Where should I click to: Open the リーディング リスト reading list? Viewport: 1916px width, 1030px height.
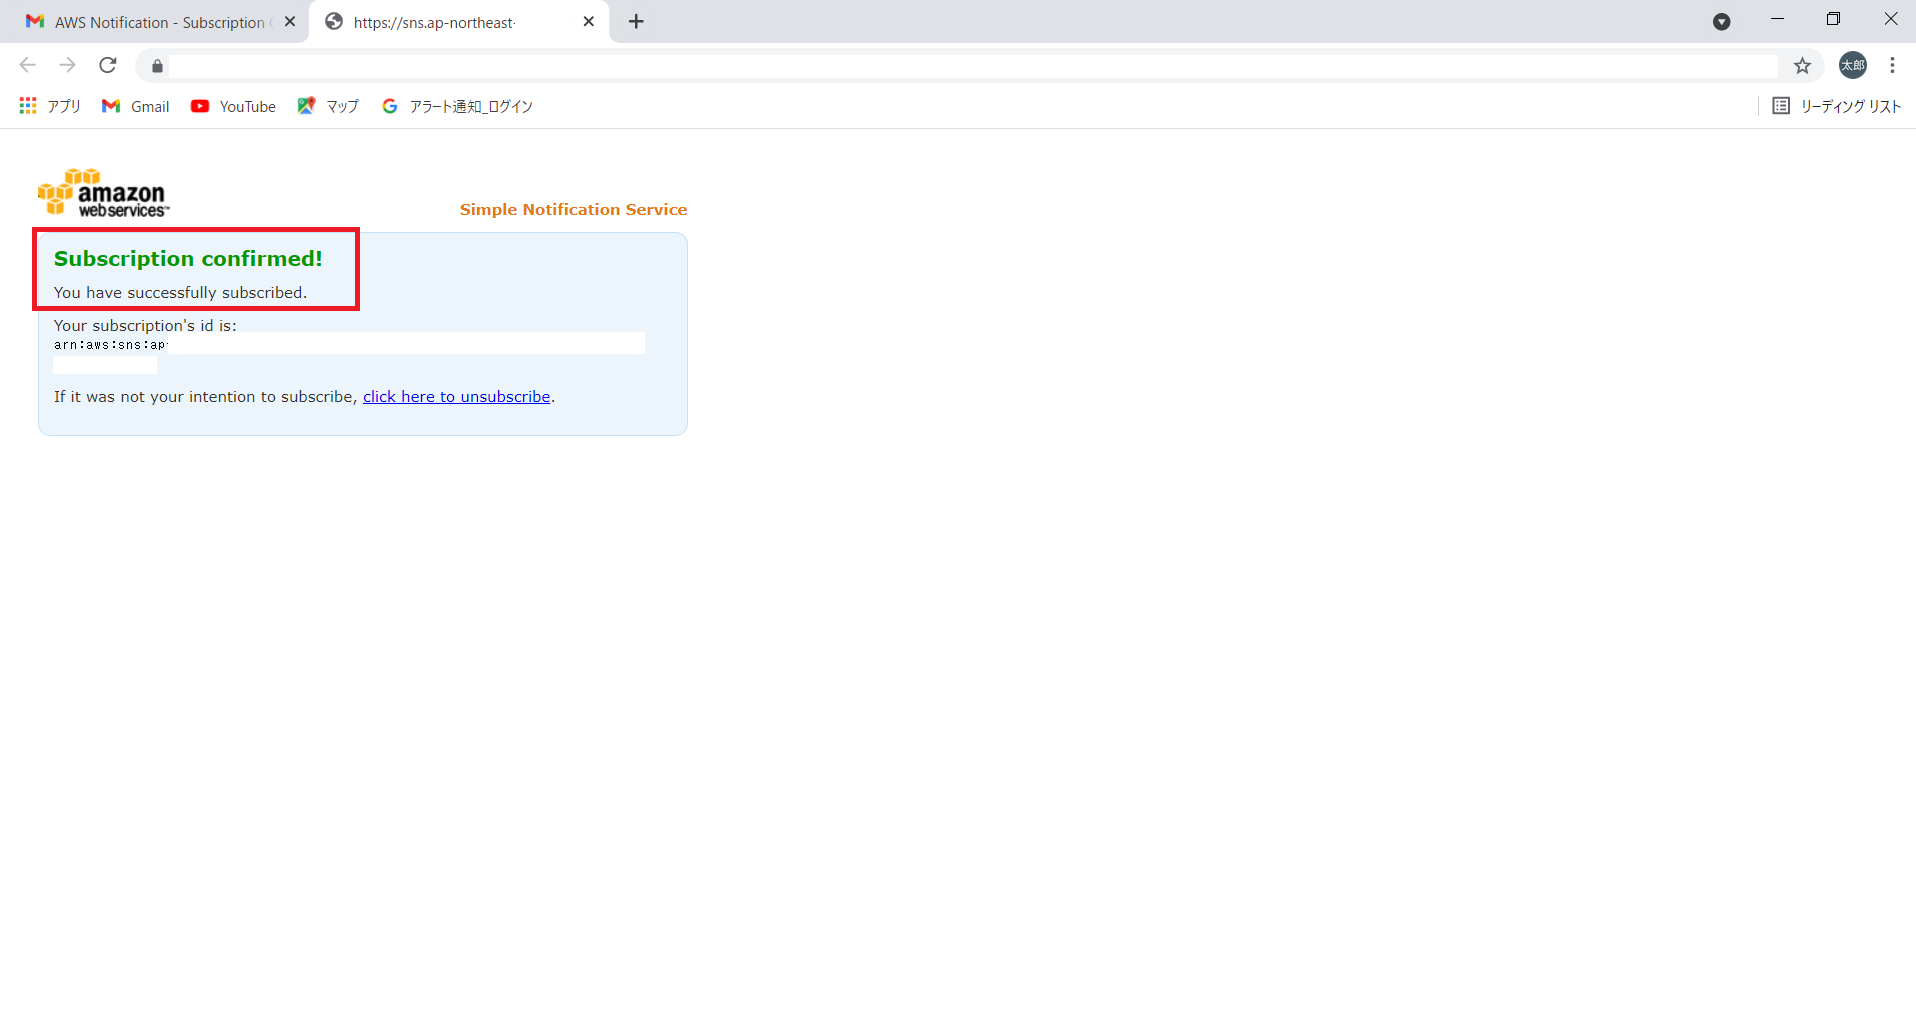[1836, 106]
